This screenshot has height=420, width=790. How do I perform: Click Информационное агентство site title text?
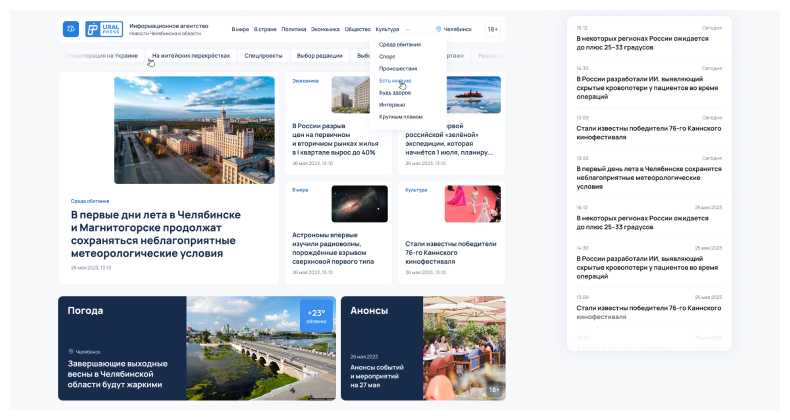tap(169, 26)
